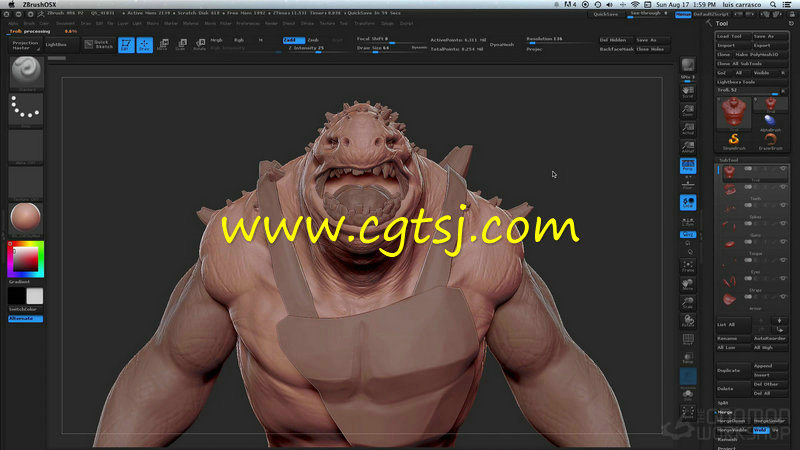Toggle visibility eye of Teeth subtool

(783, 187)
